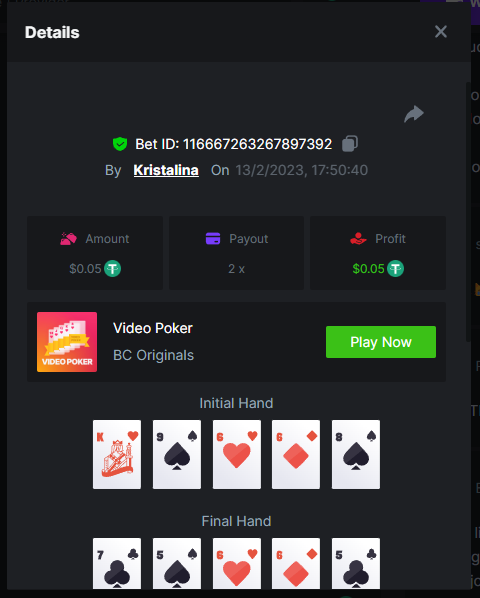Copy the Bet ID with the copy icon
The height and width of the screenshot is (598, 480).
pos(350,144)
